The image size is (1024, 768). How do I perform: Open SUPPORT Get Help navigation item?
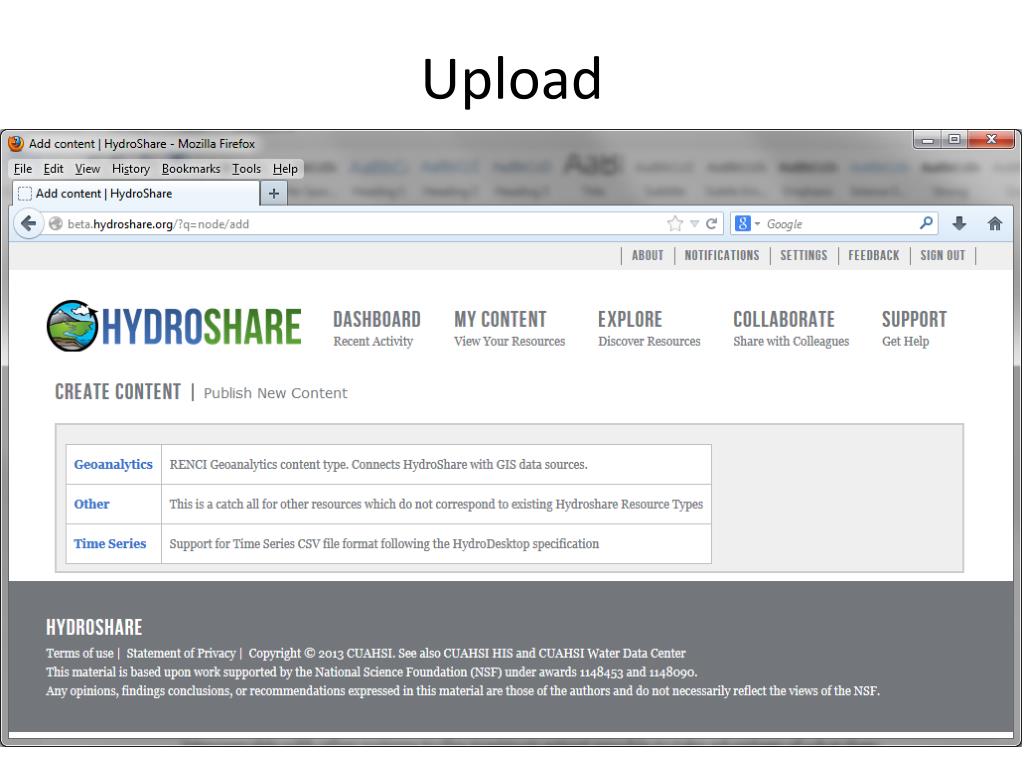914,328
